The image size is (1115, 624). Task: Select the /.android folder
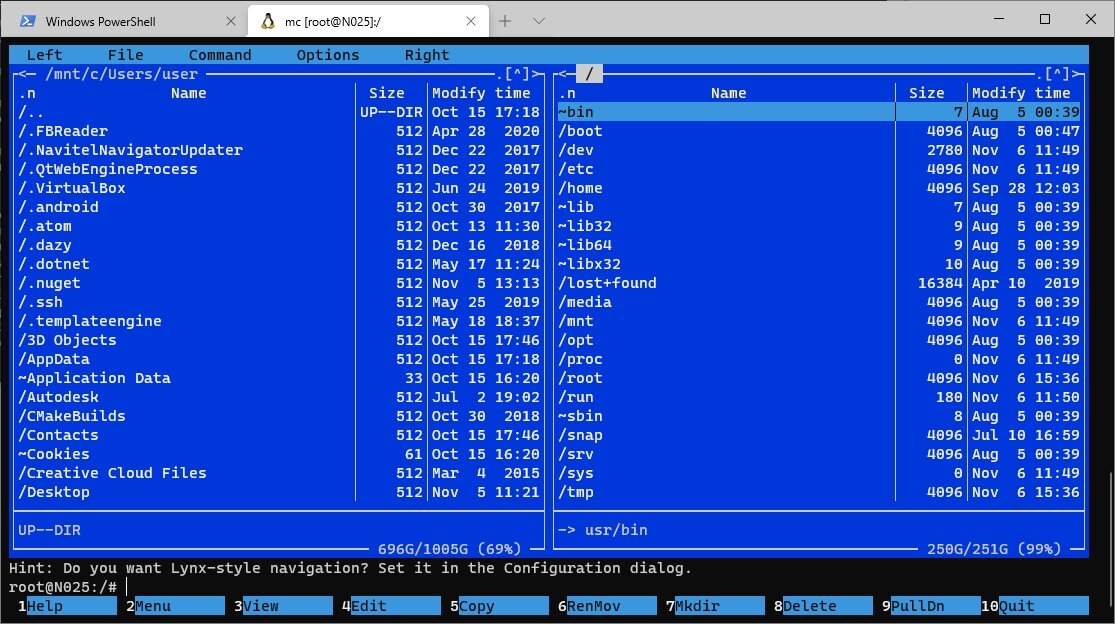click(279, 208)
